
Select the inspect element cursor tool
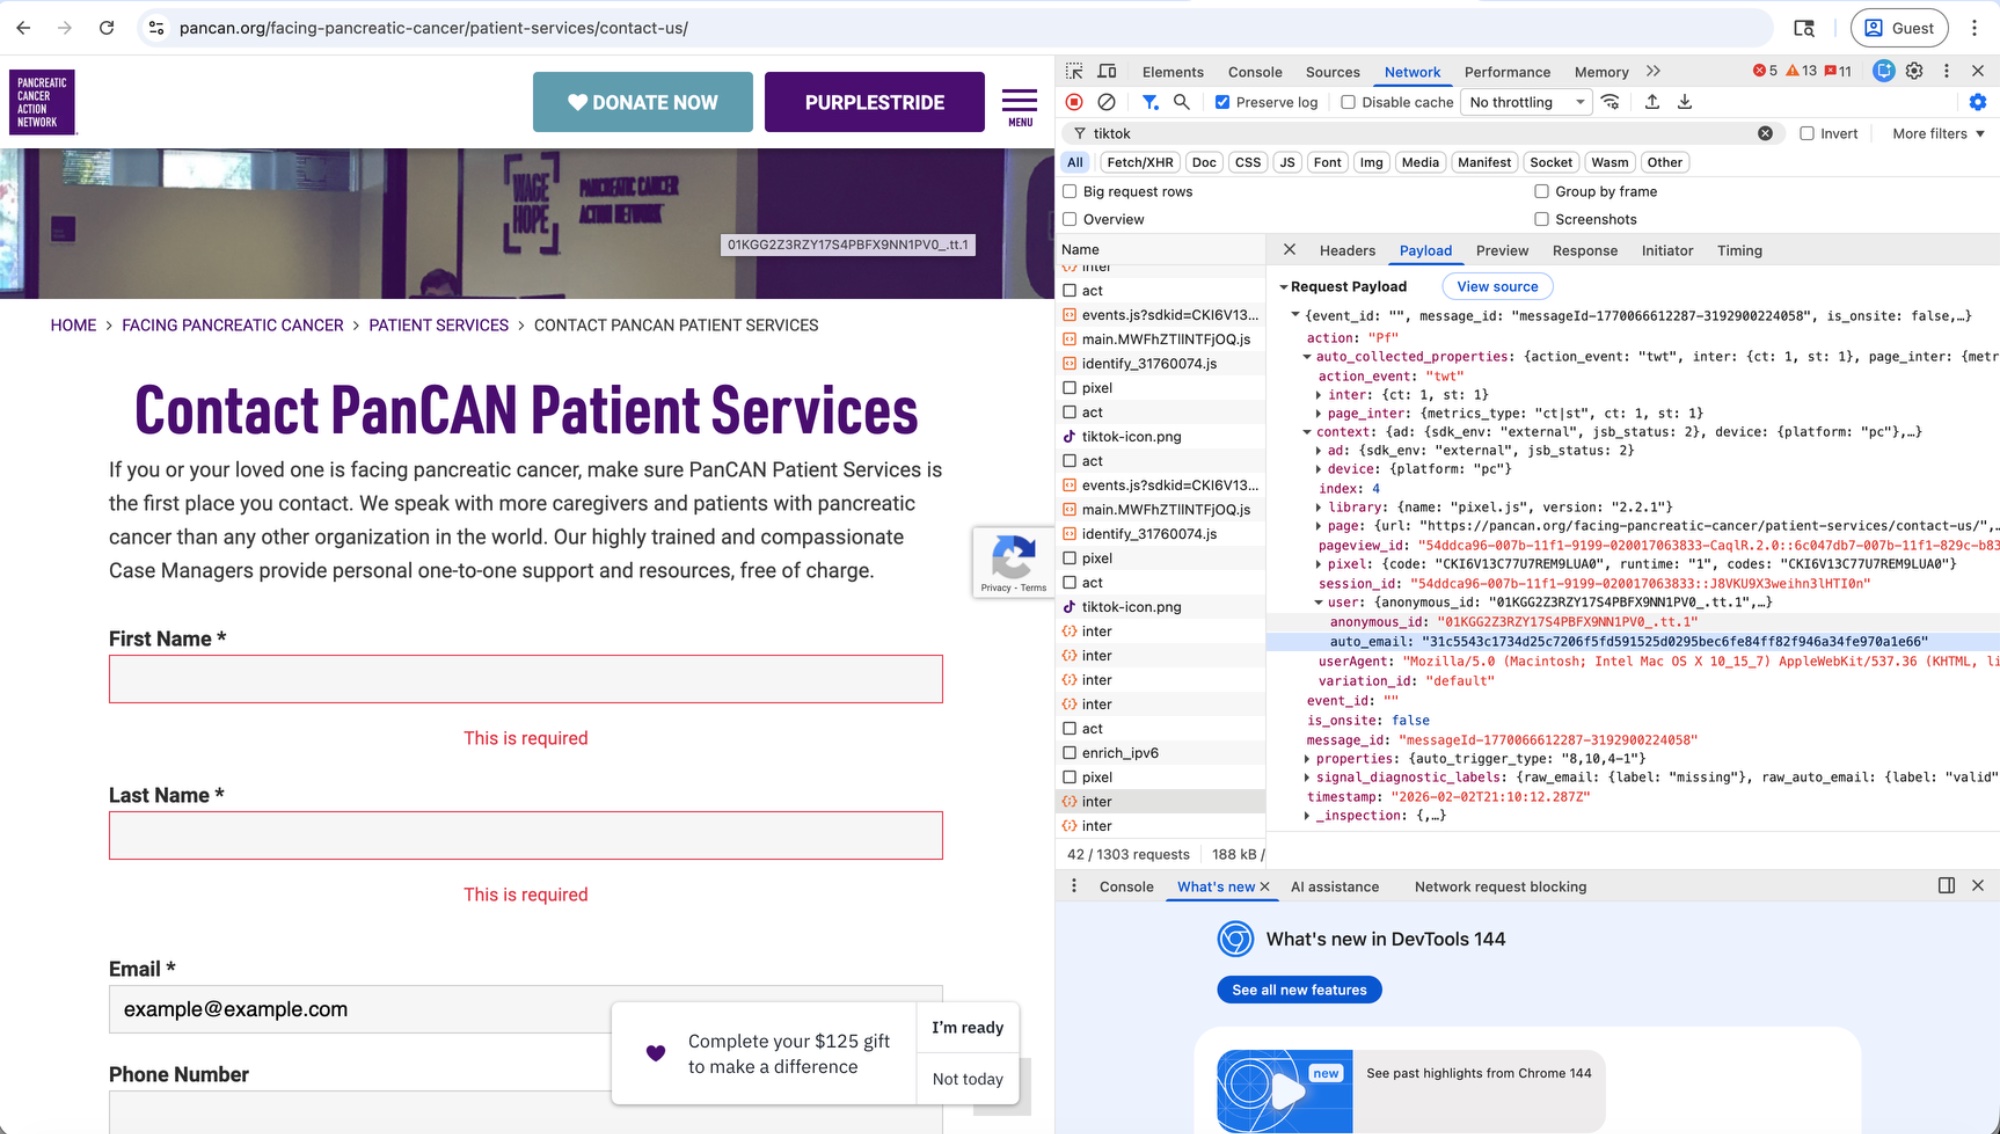coord(1075,71)
